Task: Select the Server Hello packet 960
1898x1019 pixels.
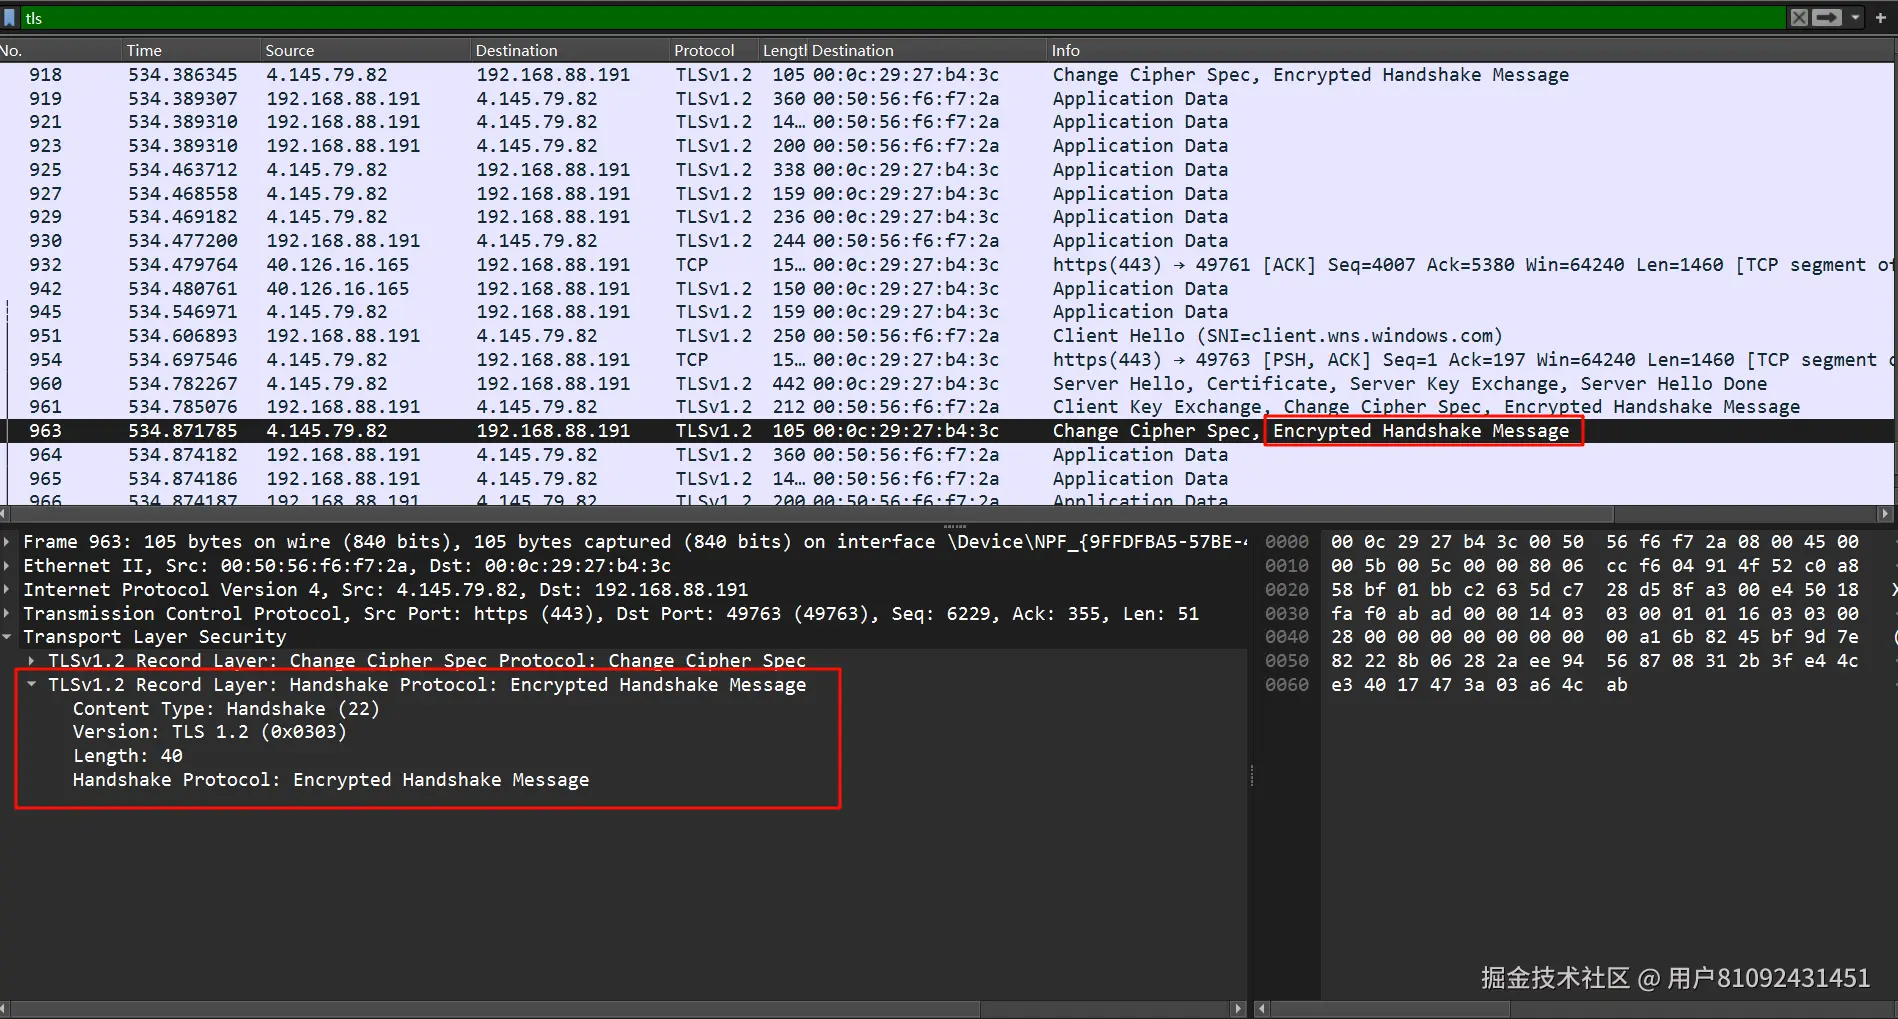Action: tap(947, 384)
